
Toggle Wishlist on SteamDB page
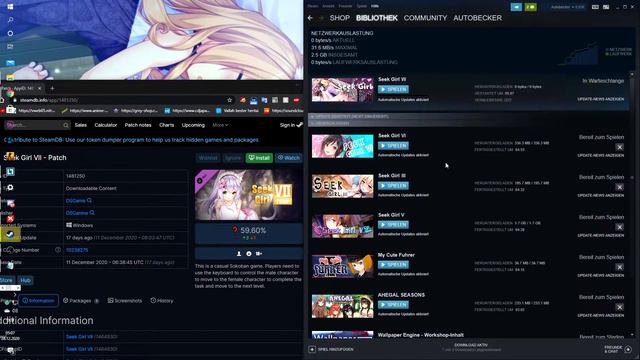pyautogui.click(x=208, y=158)
